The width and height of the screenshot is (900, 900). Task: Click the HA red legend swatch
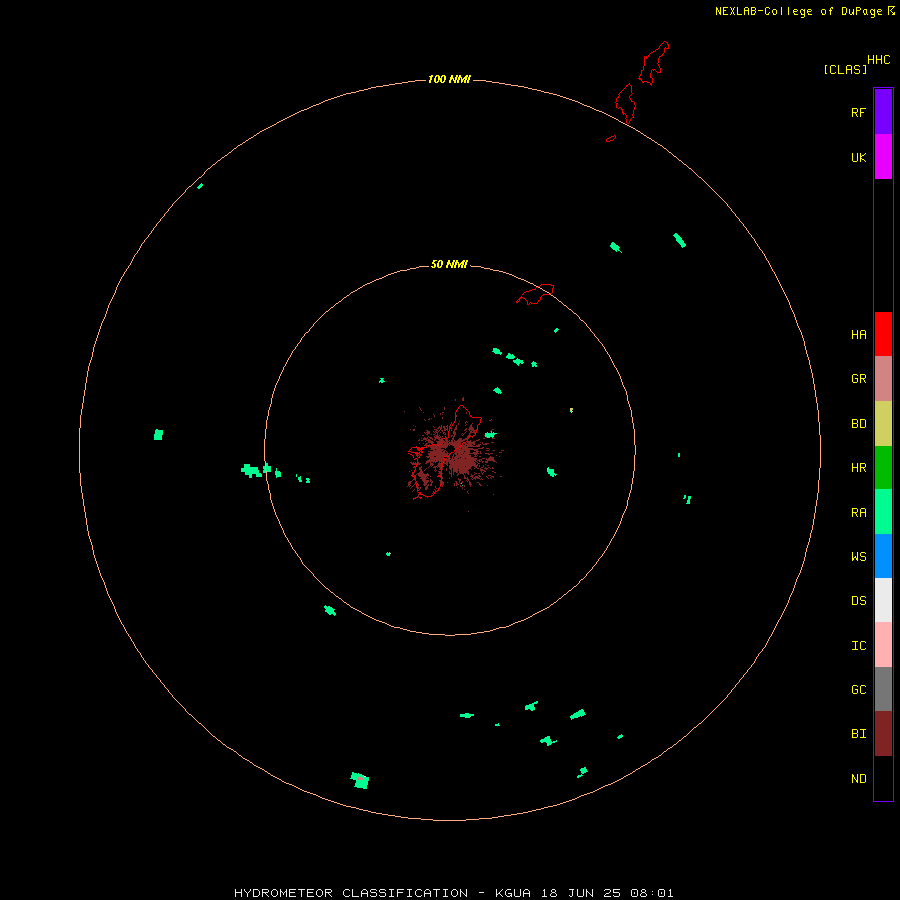click(x=883, y=334)
